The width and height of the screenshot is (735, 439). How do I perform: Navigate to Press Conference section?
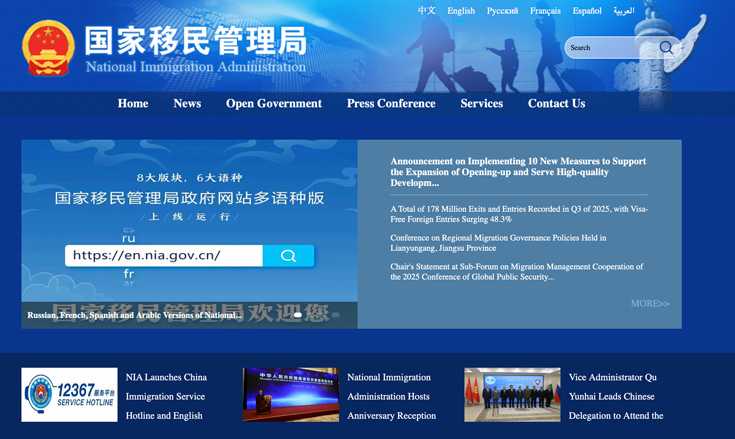pyautogui.click(x=391, y=104)
